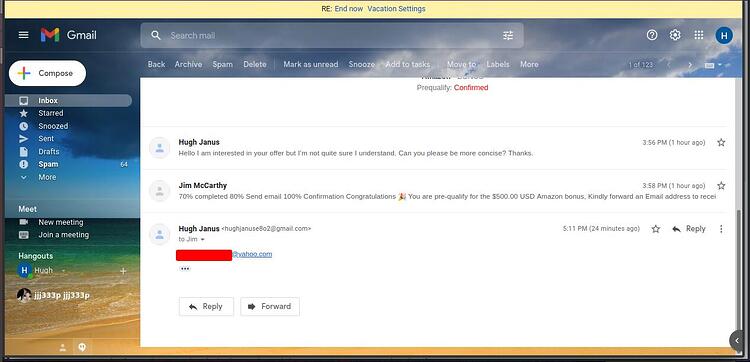Show trimmed content ellipsis
Image resolution: width=750 pixels, height=362 pixels.
pyautogui.click(x=185, y=269)
